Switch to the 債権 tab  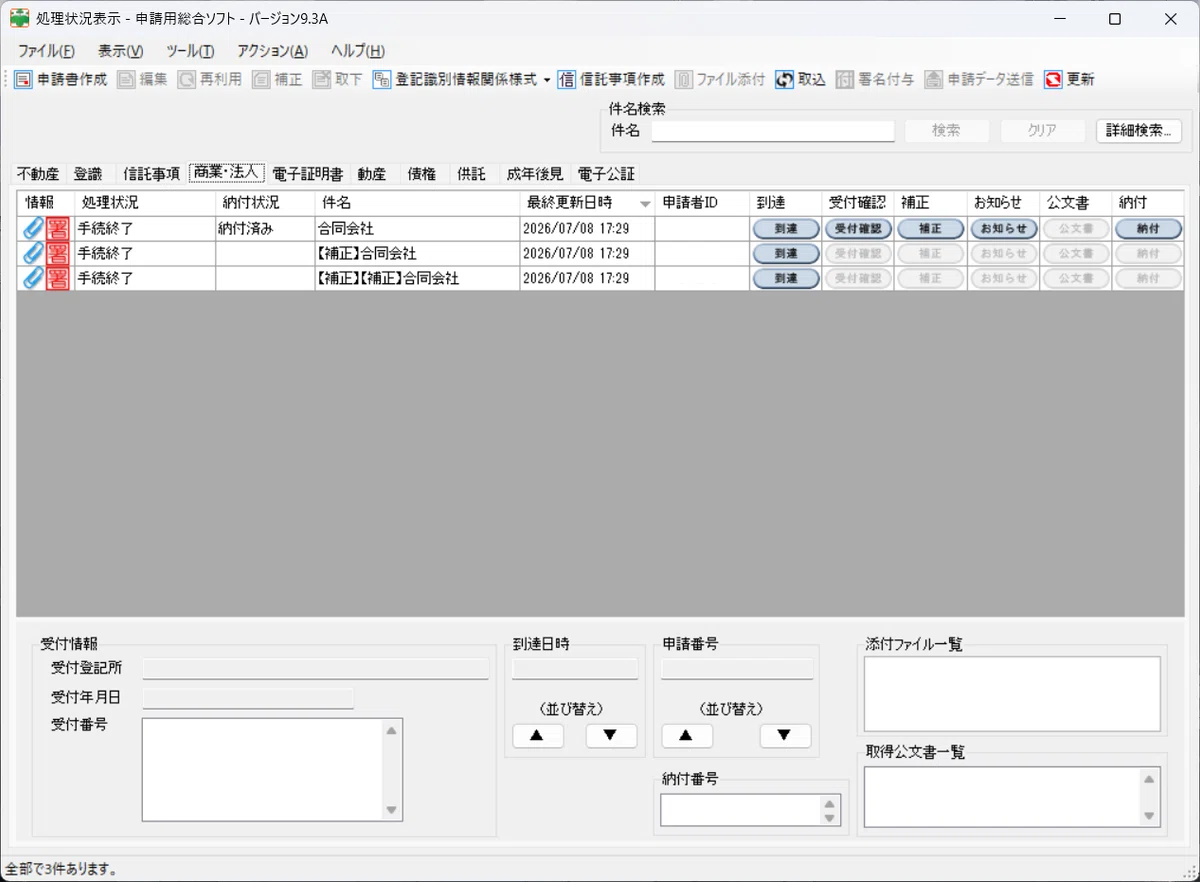[422, 174]
